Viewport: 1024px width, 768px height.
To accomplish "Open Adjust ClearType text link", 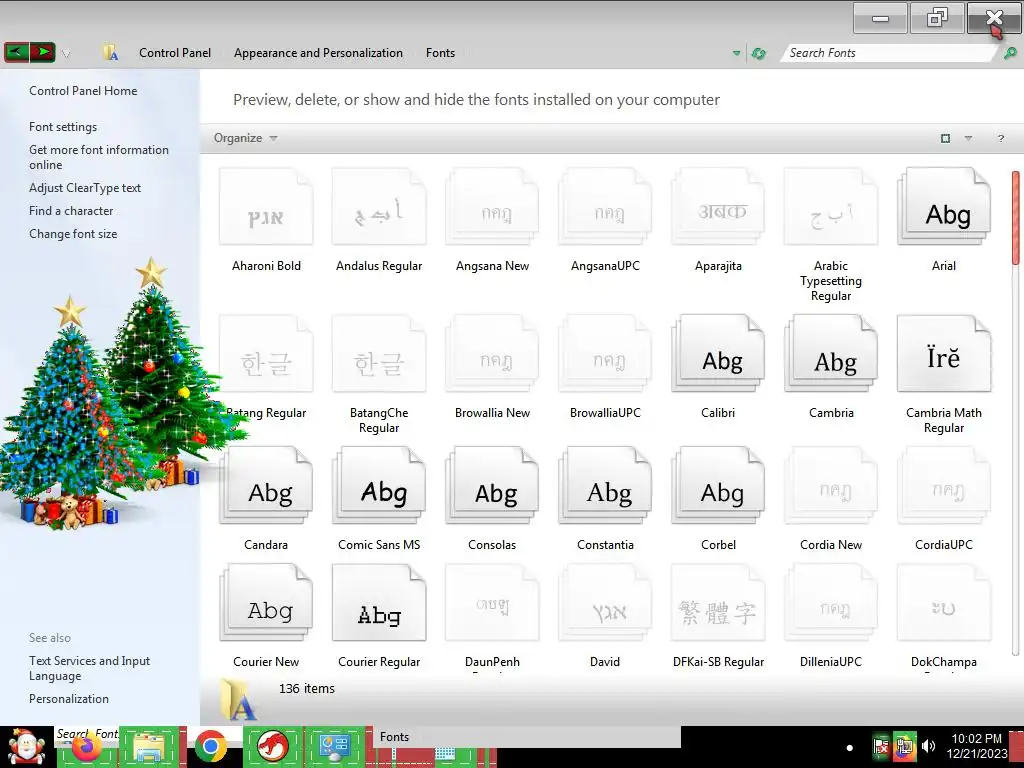I will click(85, 188).
